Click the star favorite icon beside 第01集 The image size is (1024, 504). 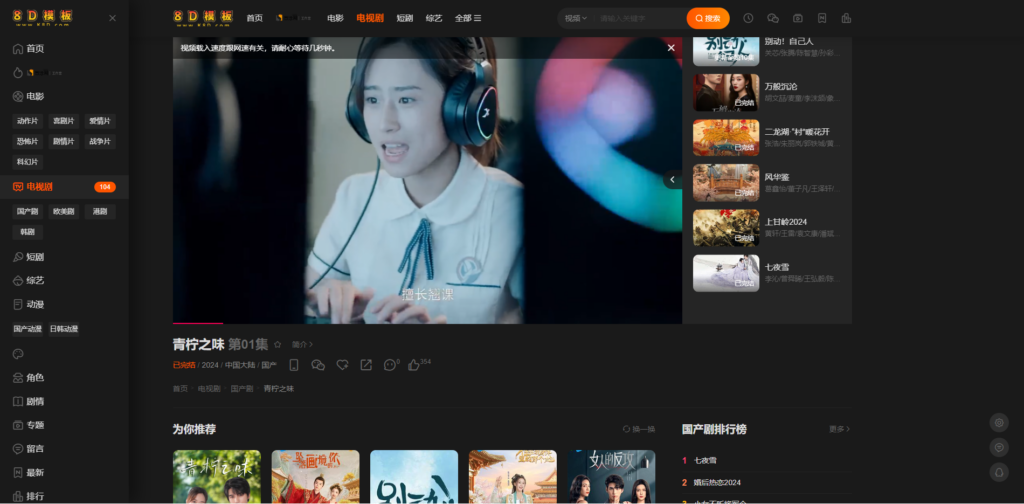(278, 344)
